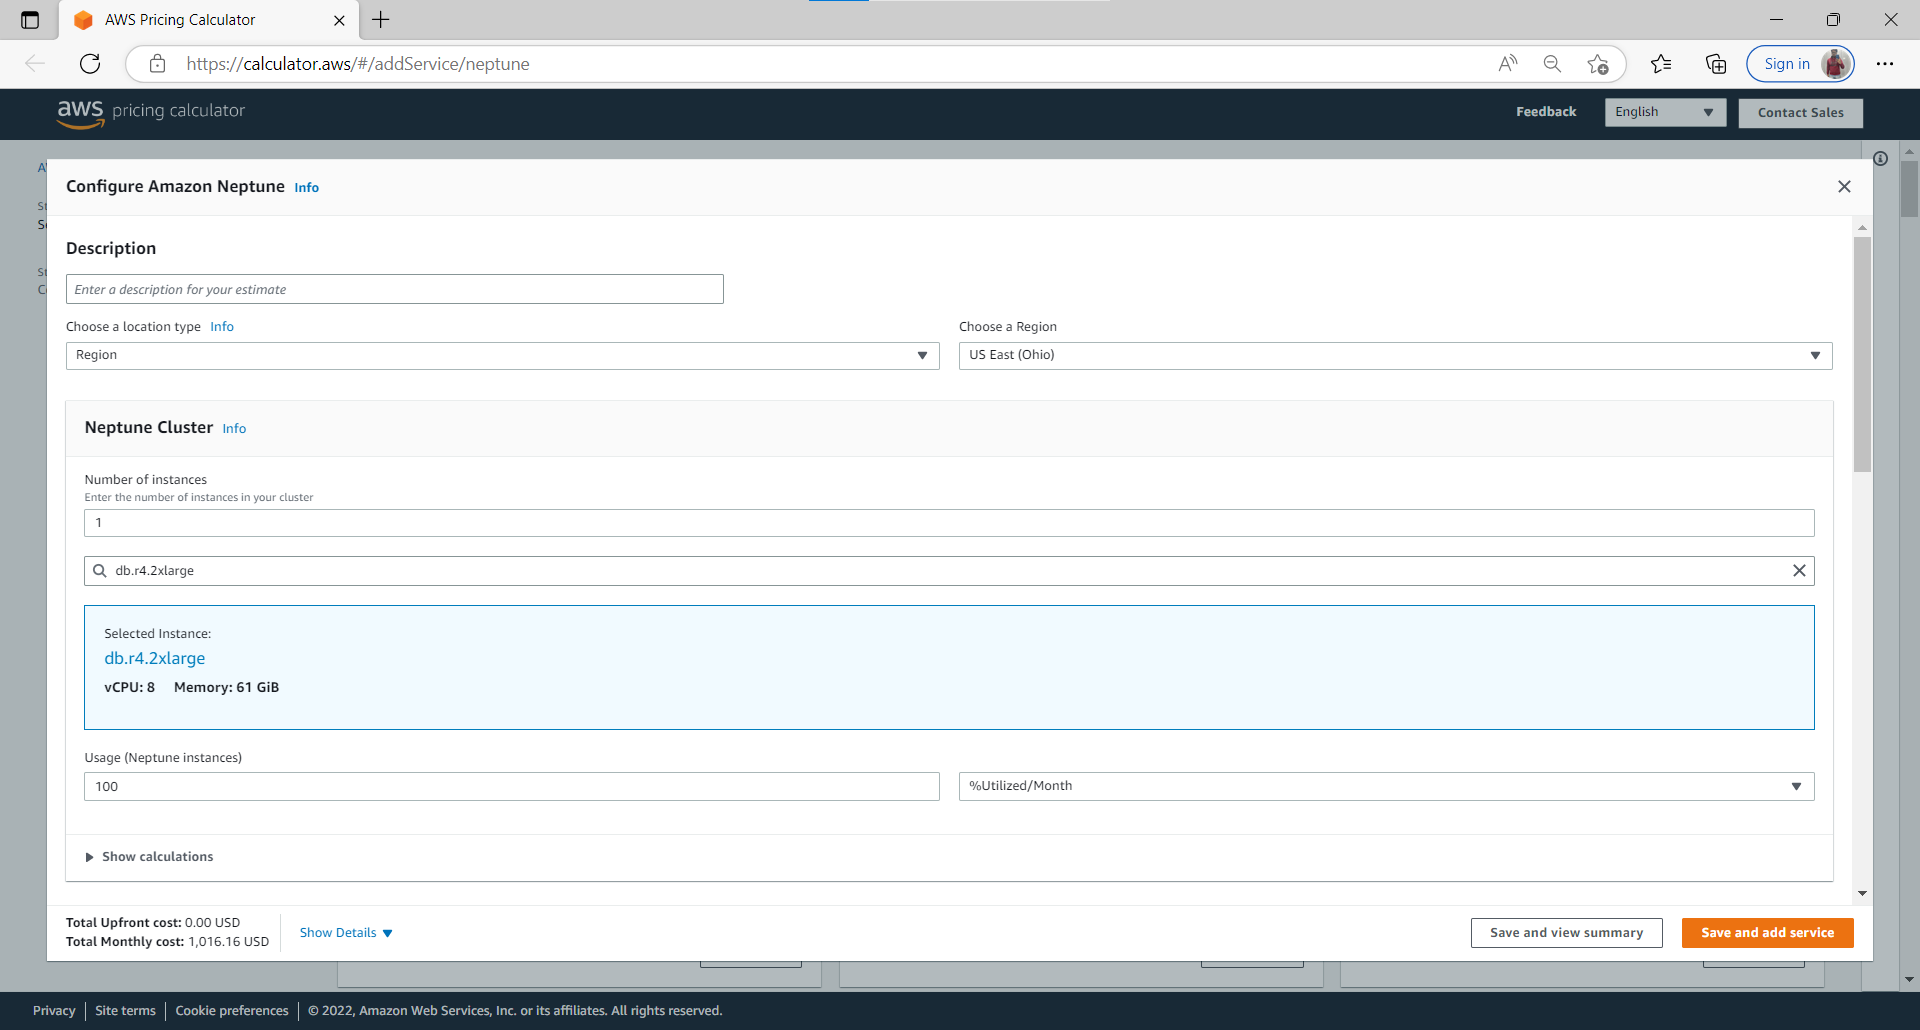Open the tab actions menu

pyautogui.click(x=30, y=20)
